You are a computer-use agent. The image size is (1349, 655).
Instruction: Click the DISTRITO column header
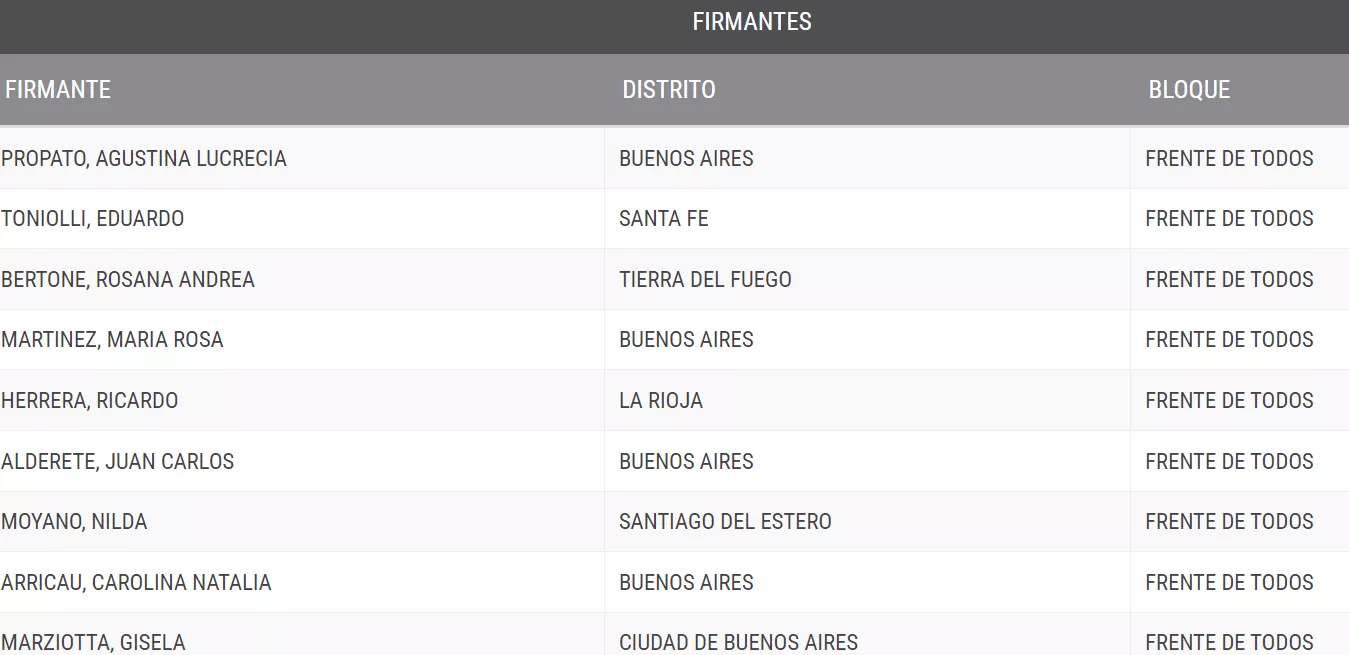(668, 89)
